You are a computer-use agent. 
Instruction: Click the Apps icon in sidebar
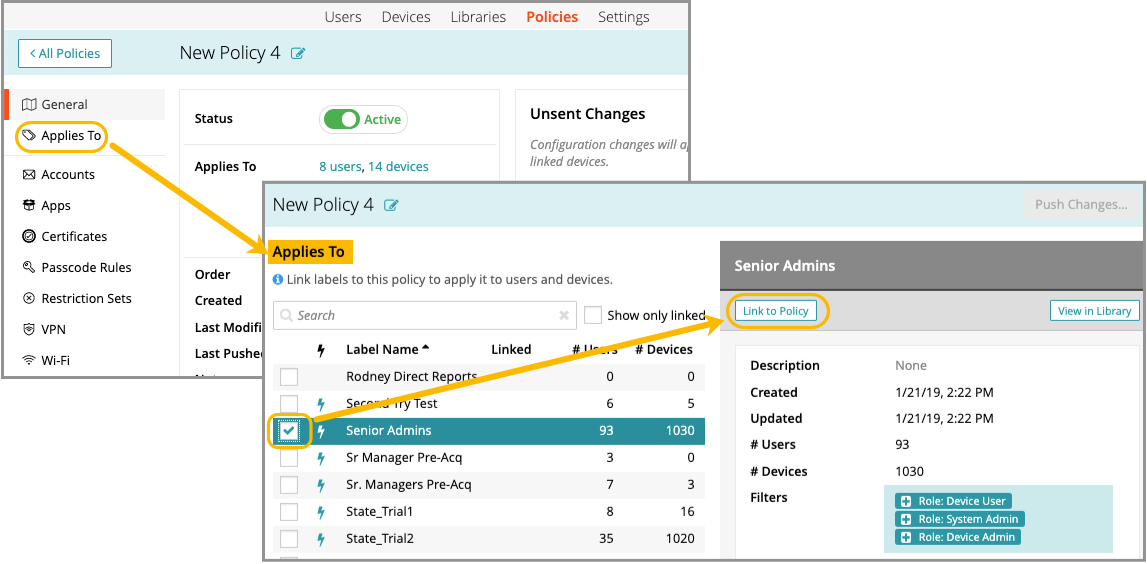tap(29, 205)
